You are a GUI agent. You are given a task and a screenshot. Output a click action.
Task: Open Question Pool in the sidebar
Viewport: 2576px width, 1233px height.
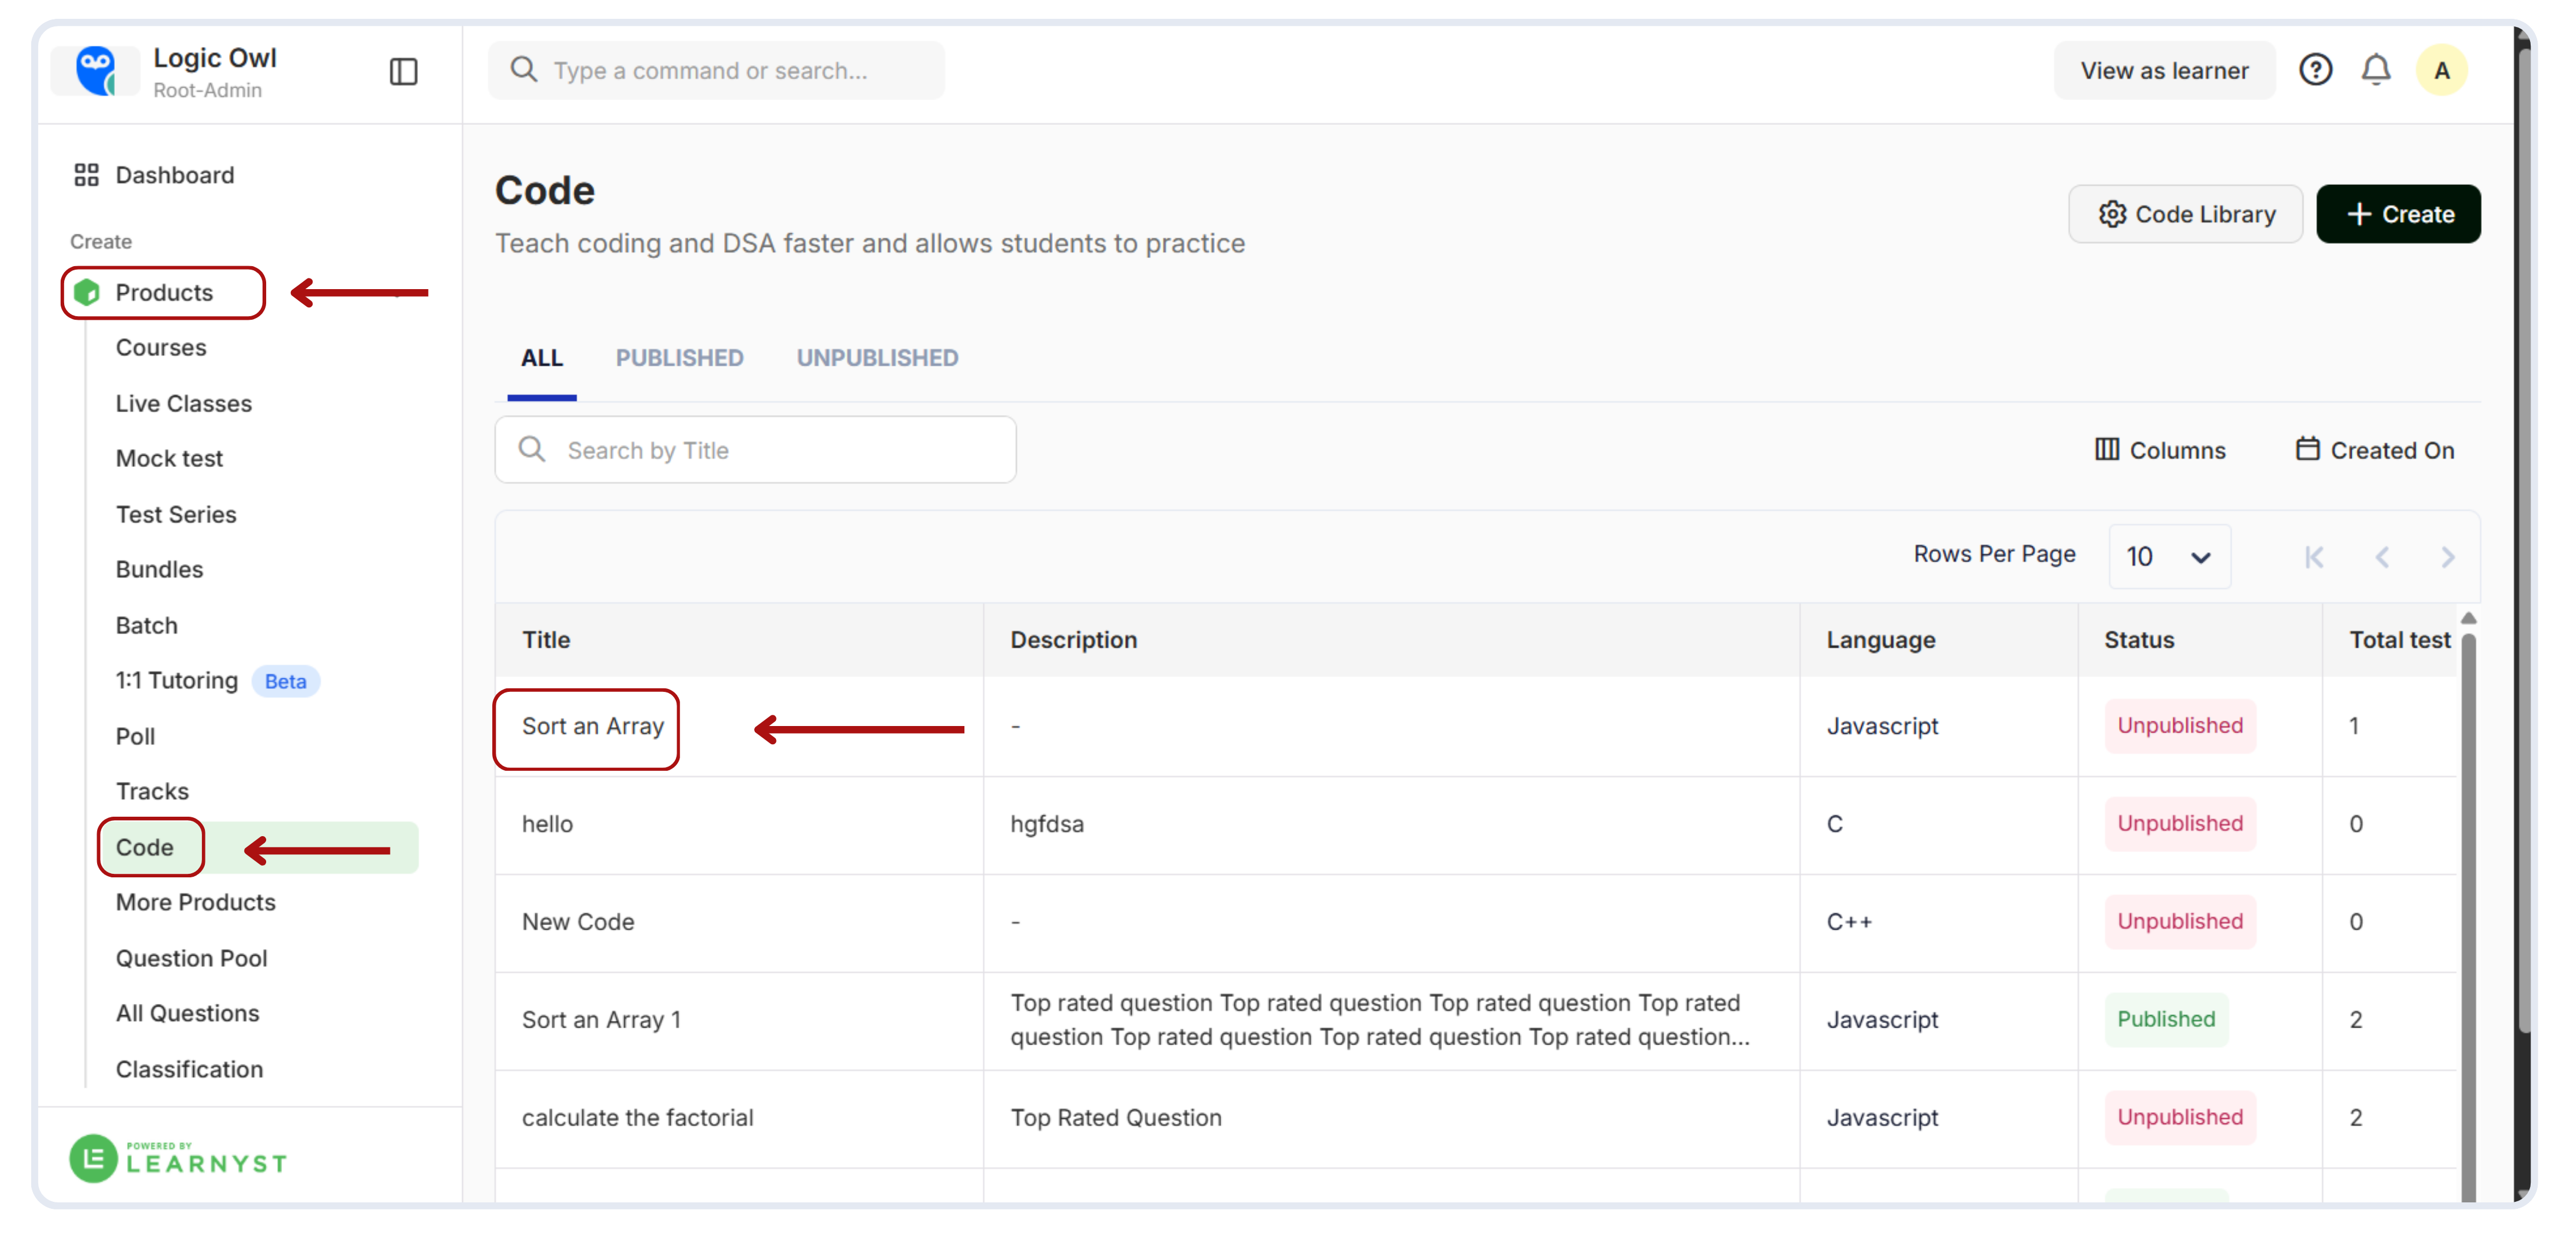pos(191,958)
